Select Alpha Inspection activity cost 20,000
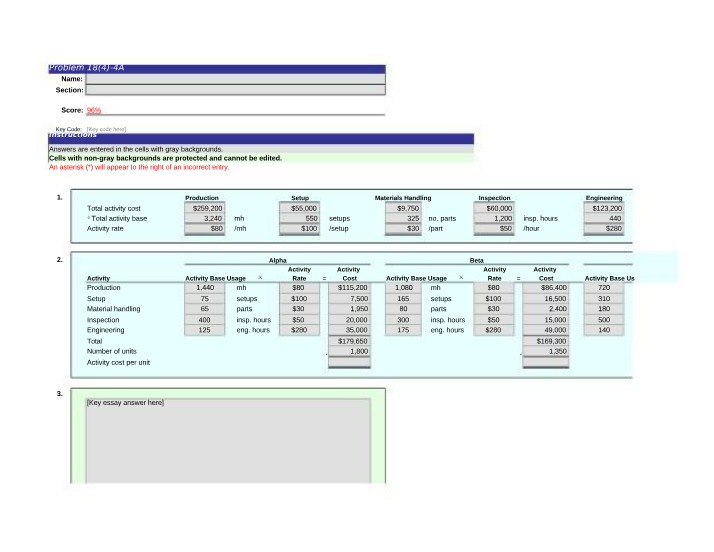This screenshot has height=552, width=714. tap(349, 320)
